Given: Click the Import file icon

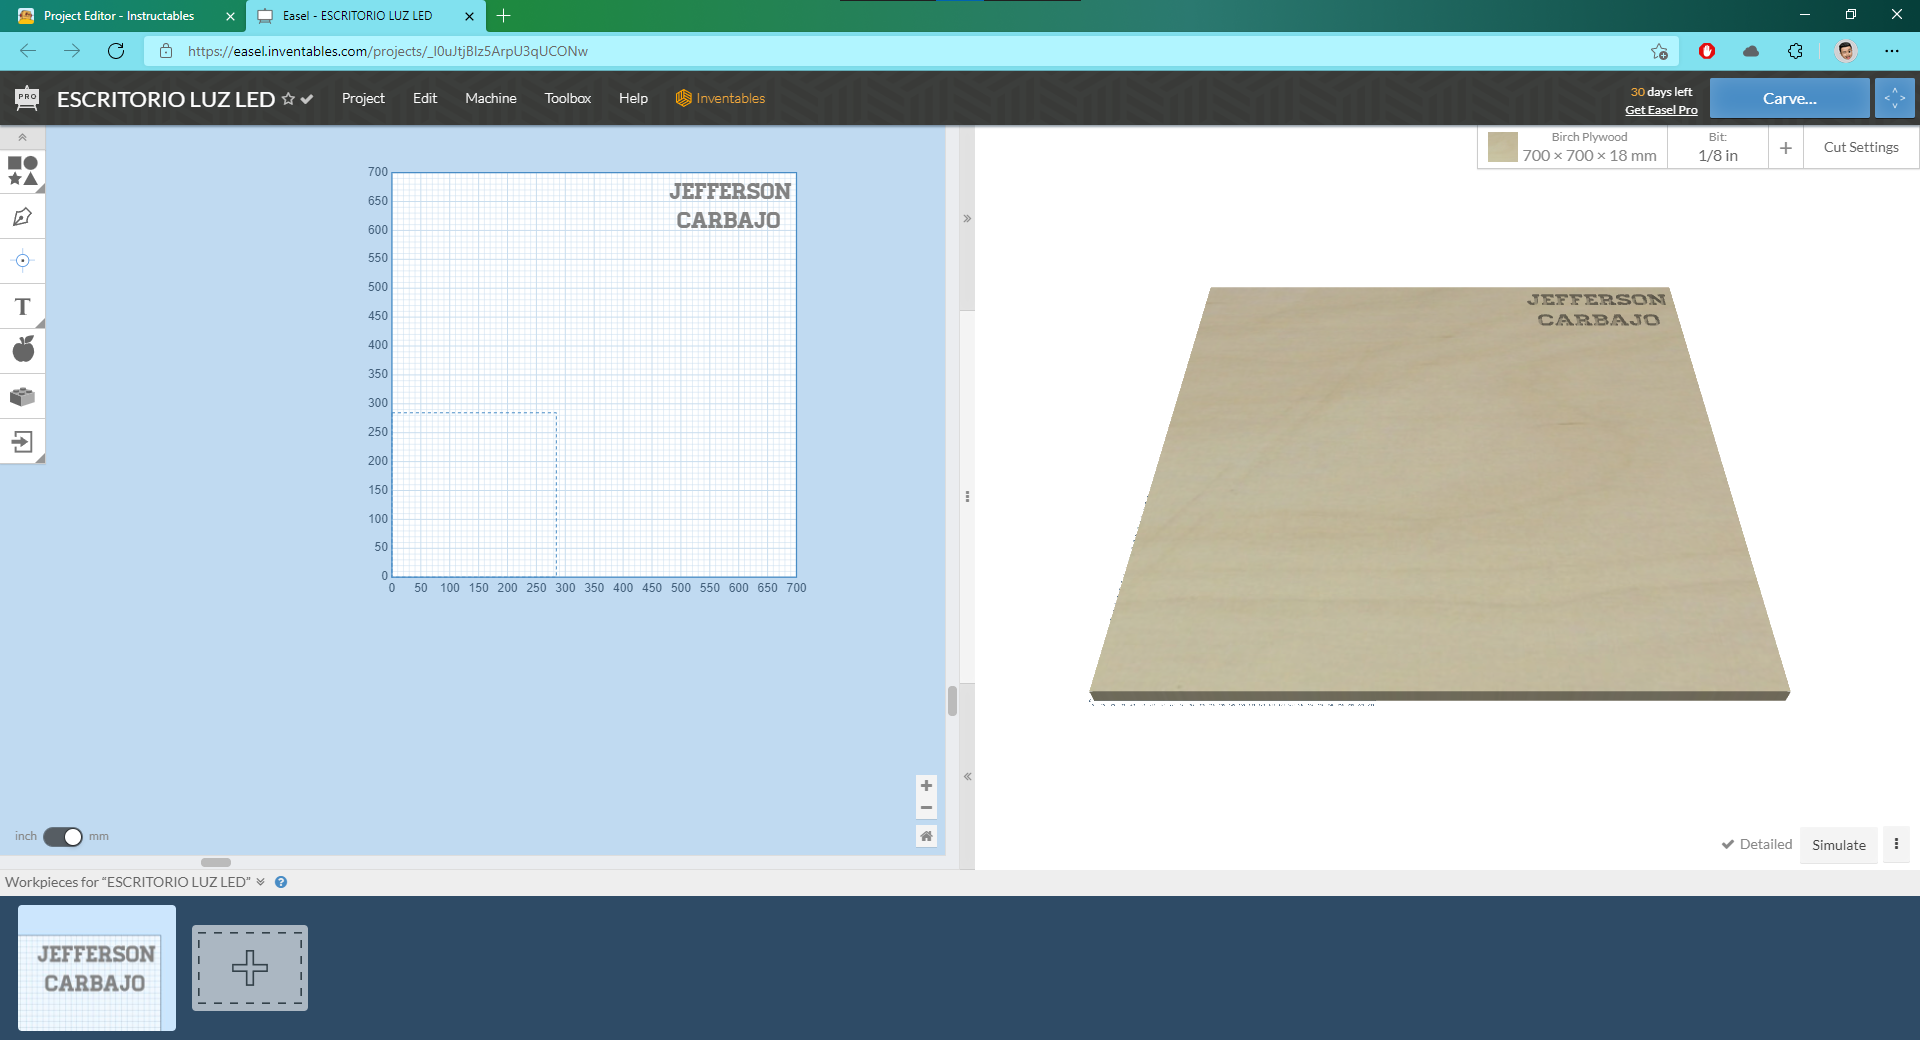Looking at the screenshot, I should [22, 441].
